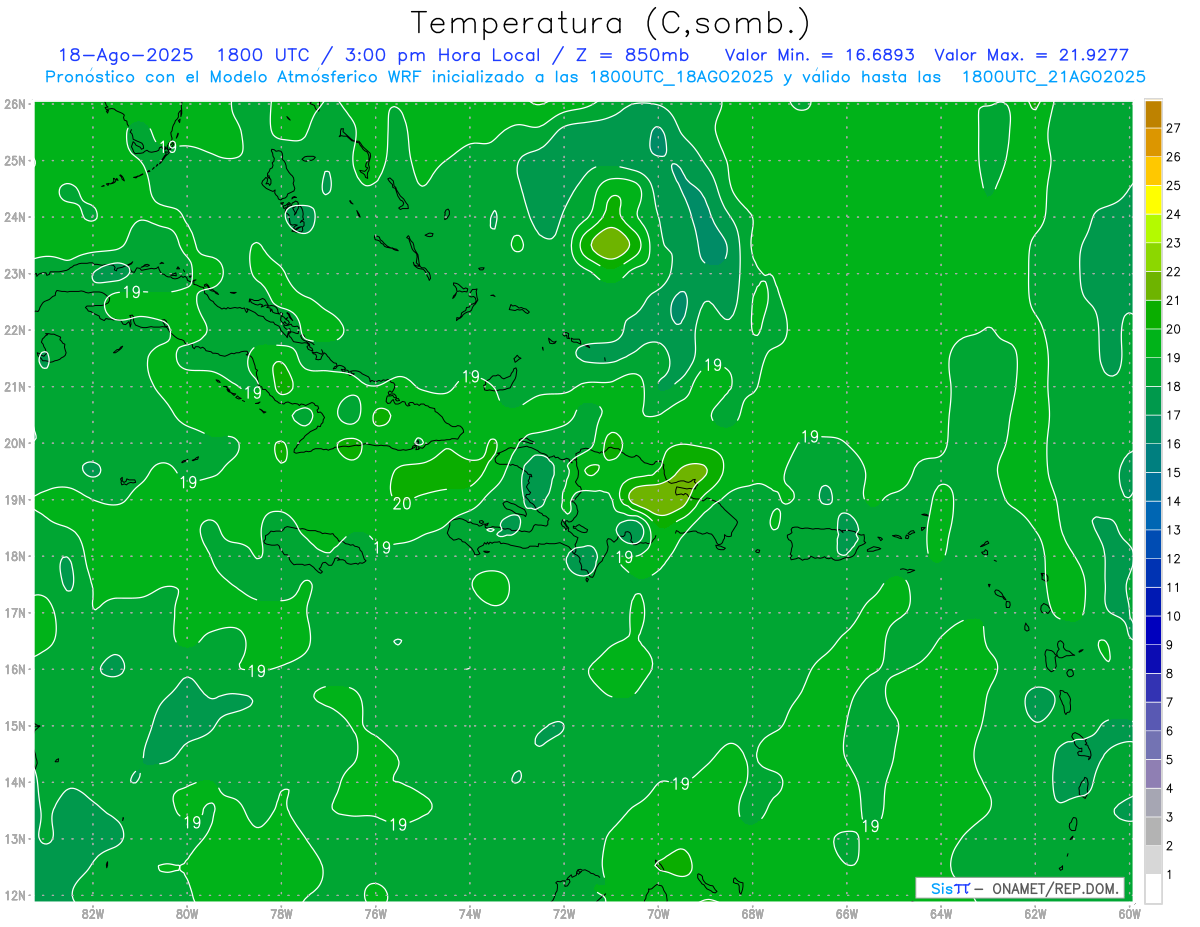Click the "21N" latitude label
This screenshot has height=927, width=1200.
click(14, 386)
